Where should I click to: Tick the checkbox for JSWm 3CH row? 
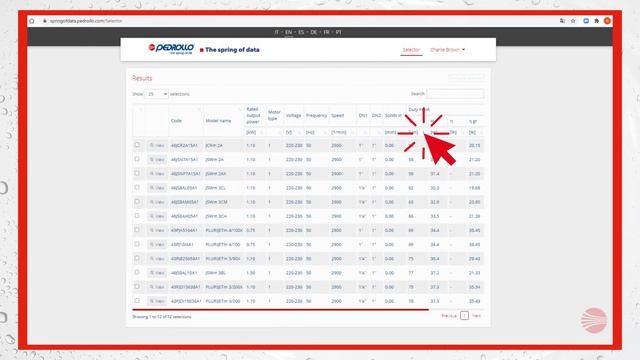coord(137,216)
